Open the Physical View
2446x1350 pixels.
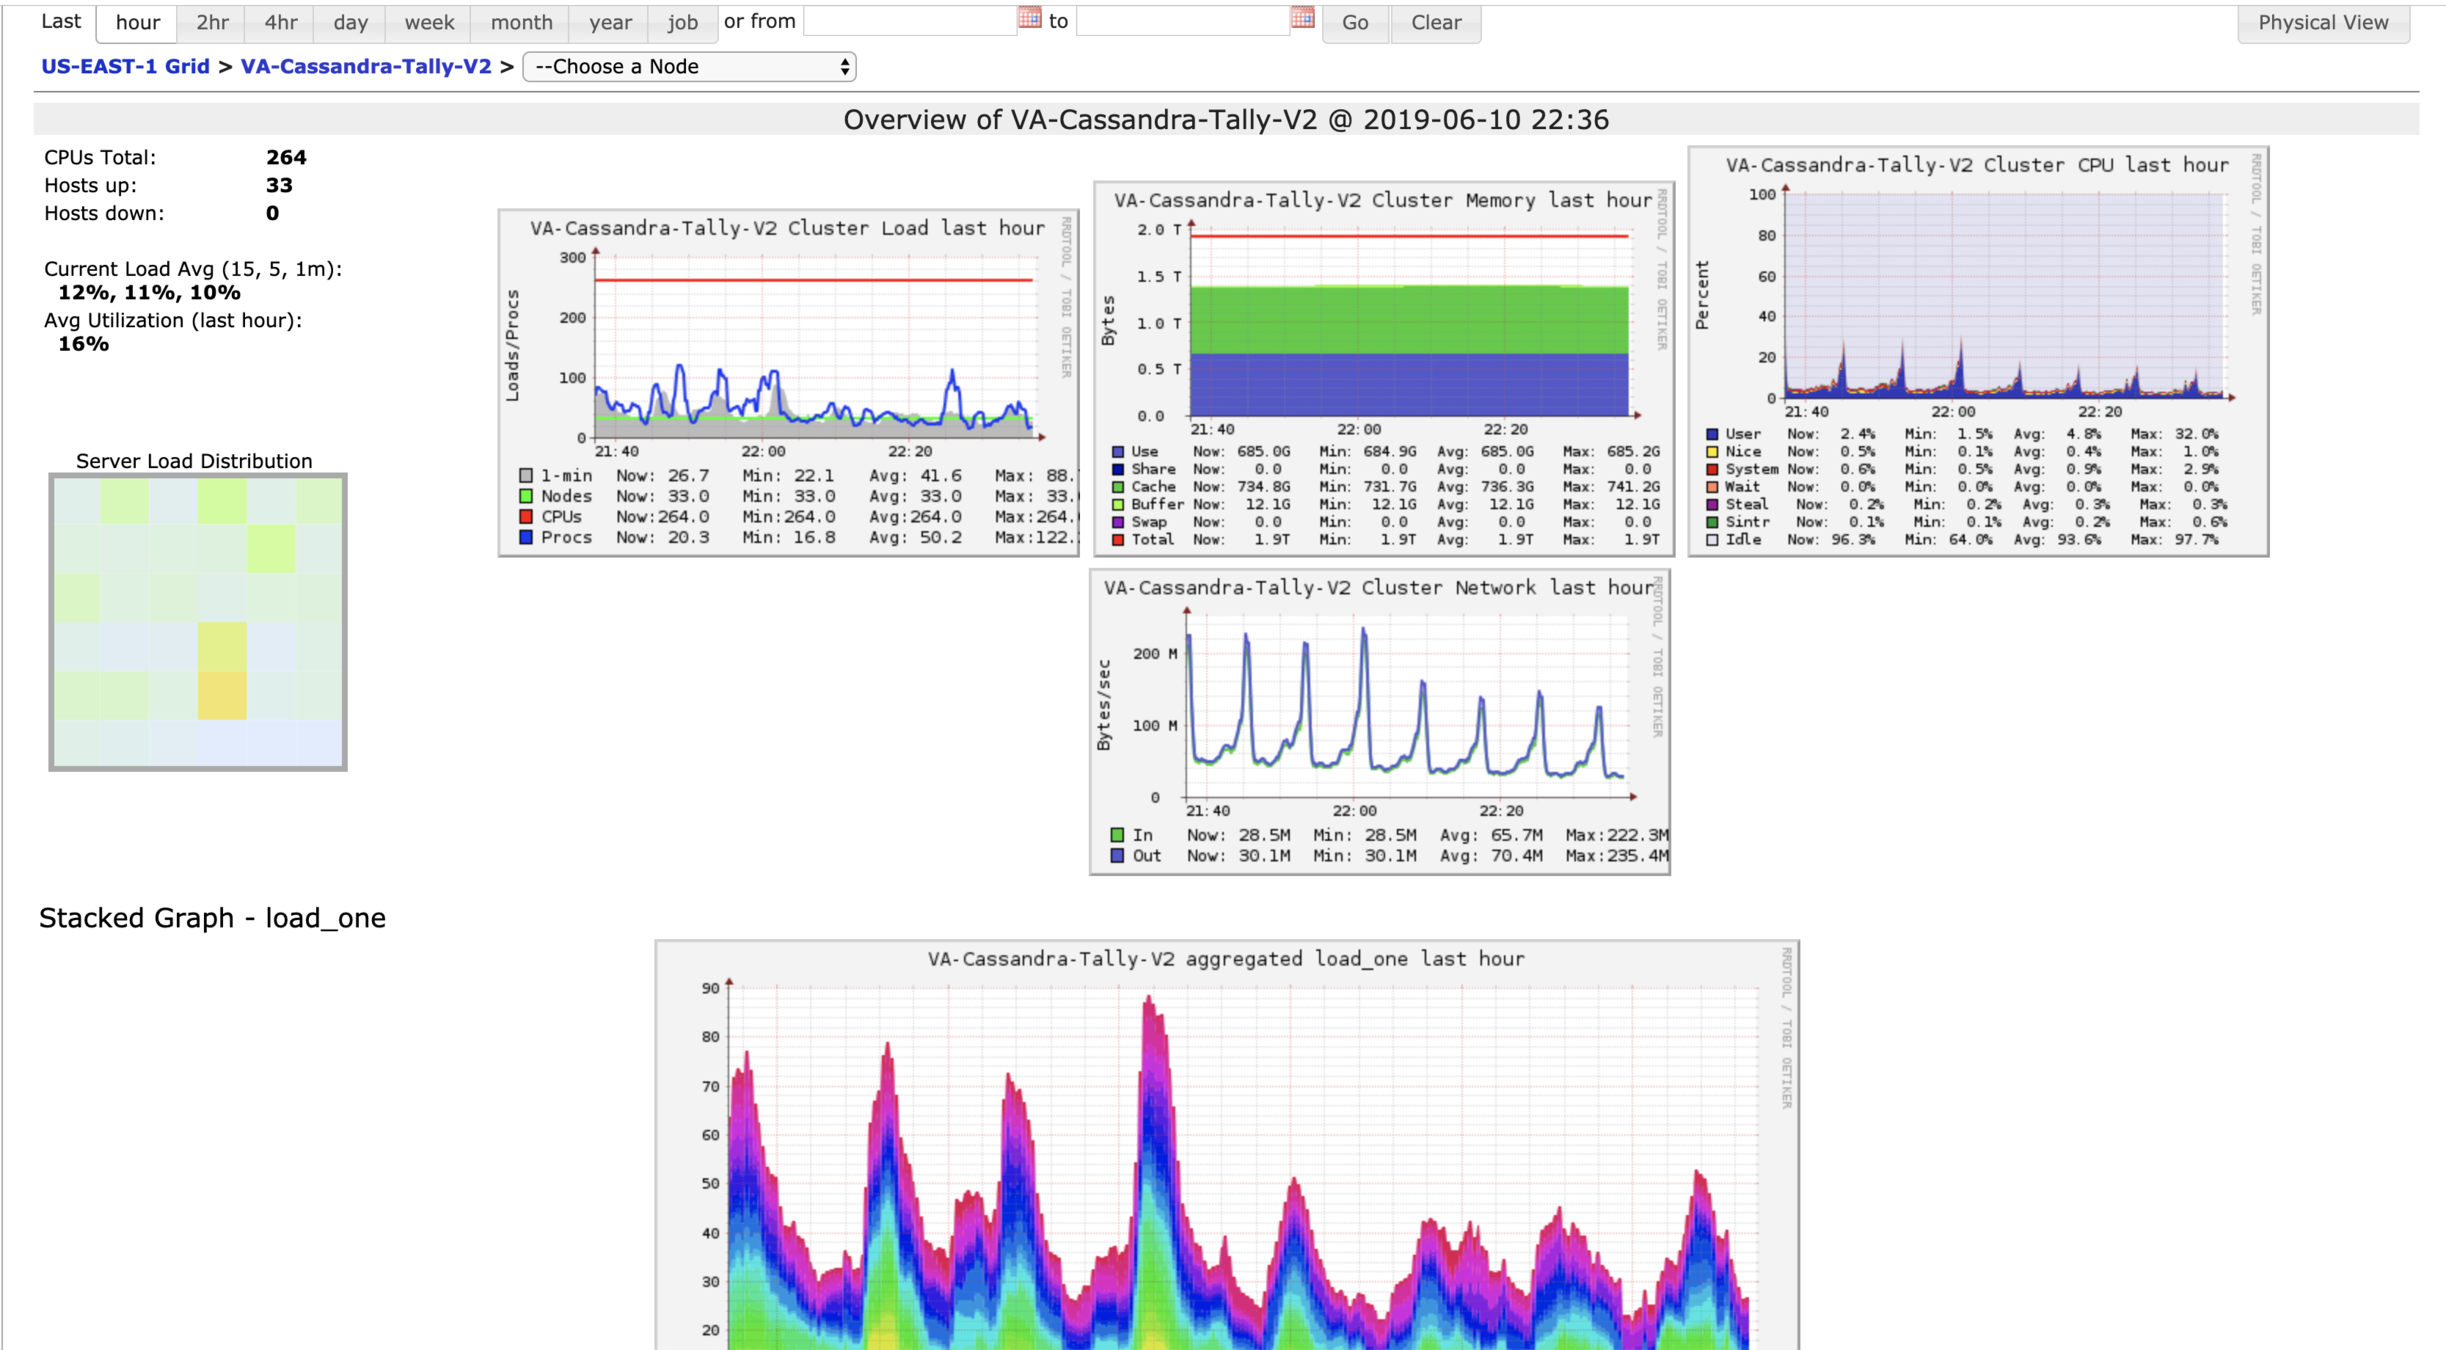click(2322, 22)
